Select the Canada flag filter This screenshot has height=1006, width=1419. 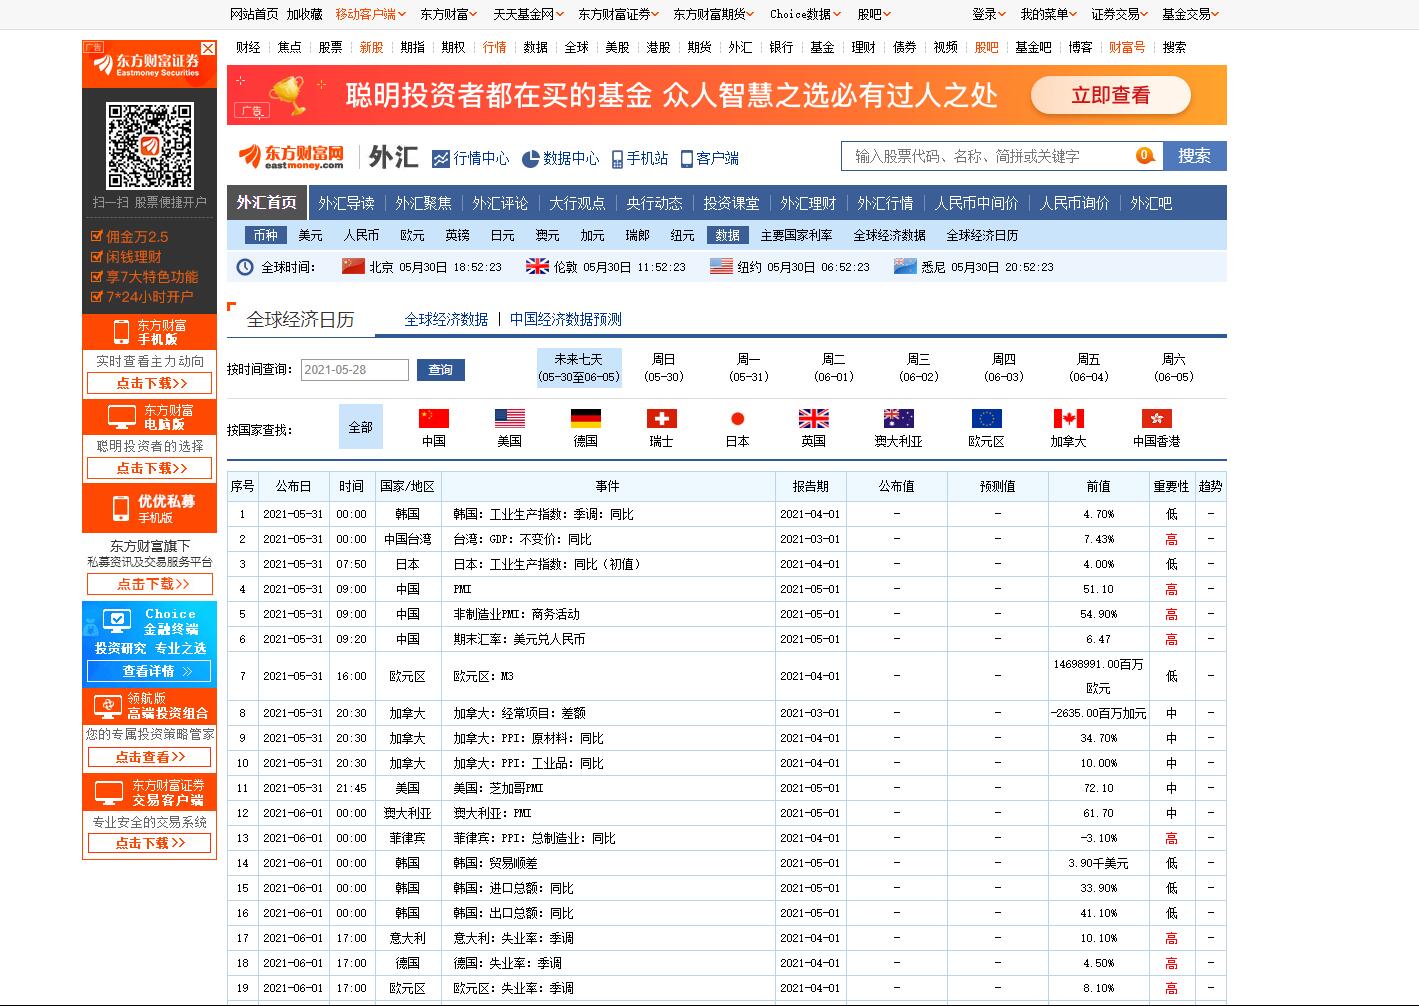(1068, 419)
